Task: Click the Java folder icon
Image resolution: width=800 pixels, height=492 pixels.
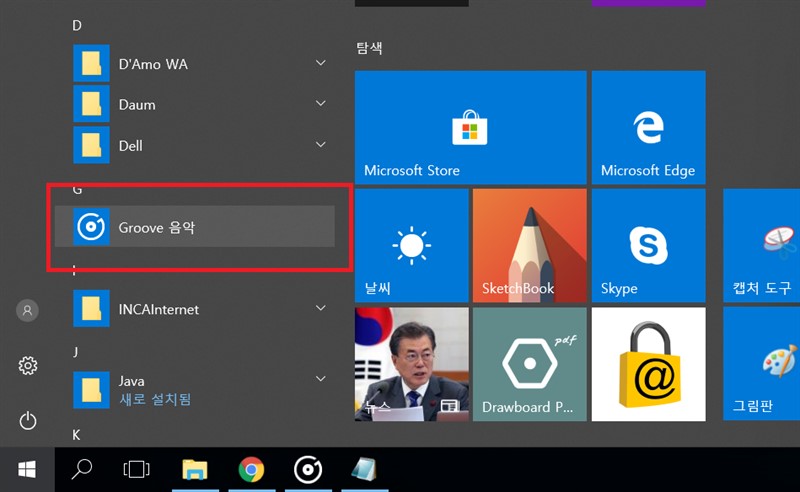Action: (91, 390)
